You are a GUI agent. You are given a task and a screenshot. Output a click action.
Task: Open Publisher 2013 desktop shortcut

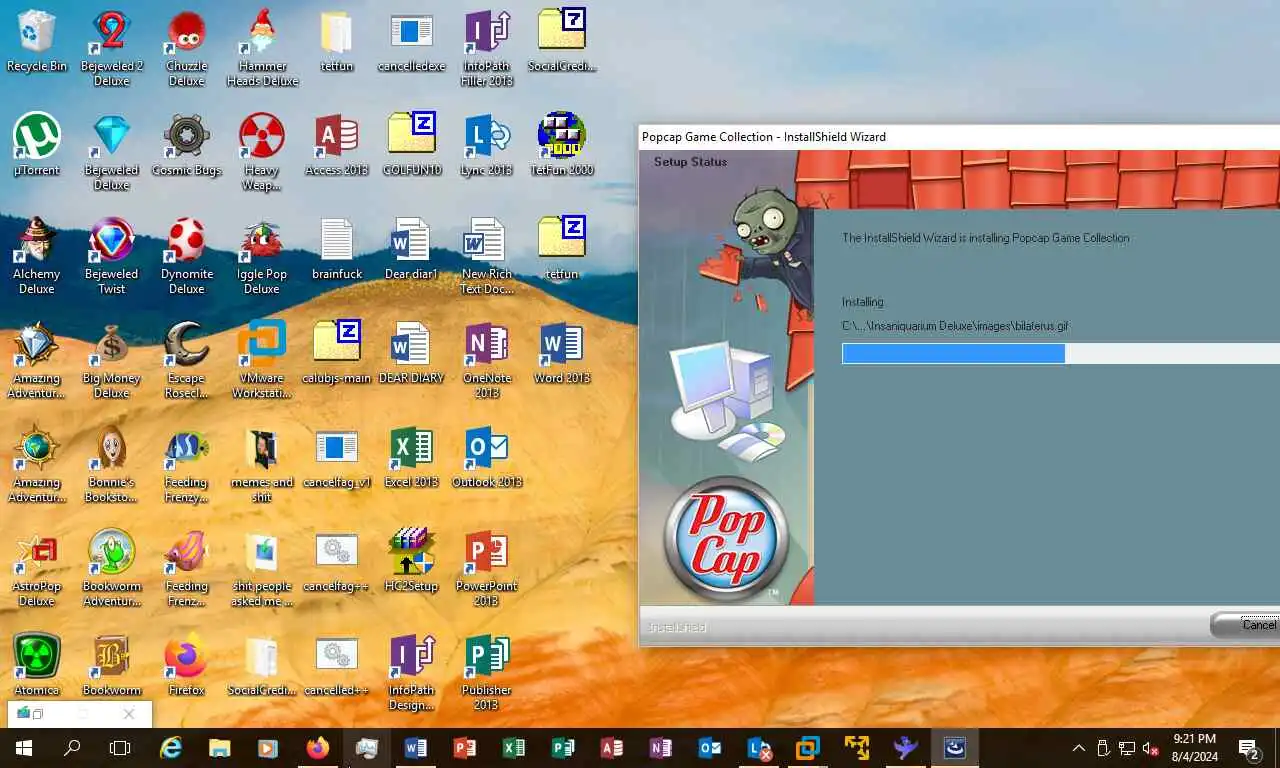487,672
